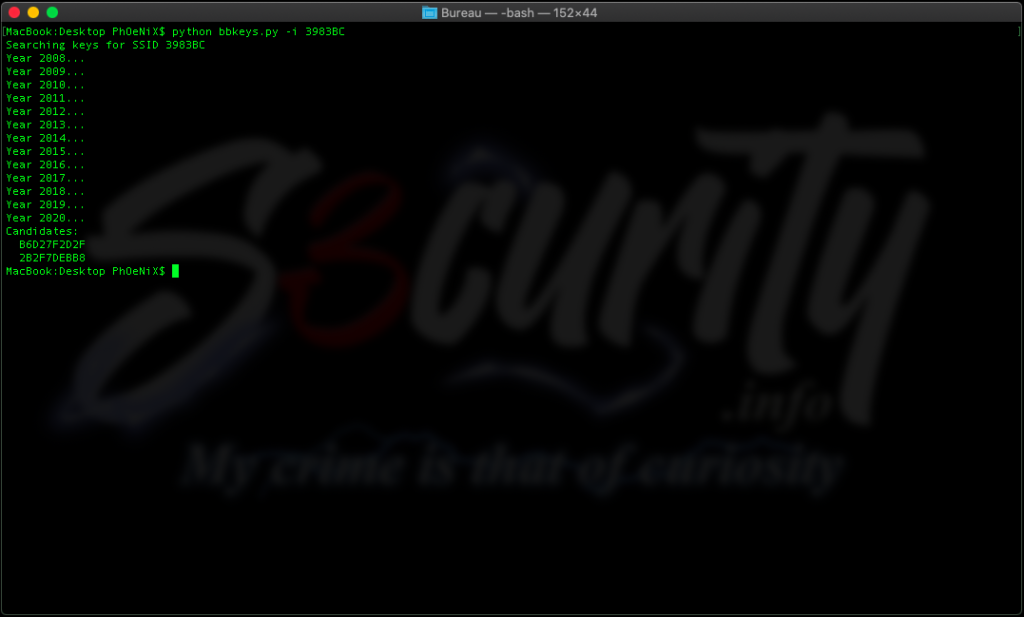
Task: Select the 'Year 2016...' output line
Action: pyautogui.click(x=45, y=165)
